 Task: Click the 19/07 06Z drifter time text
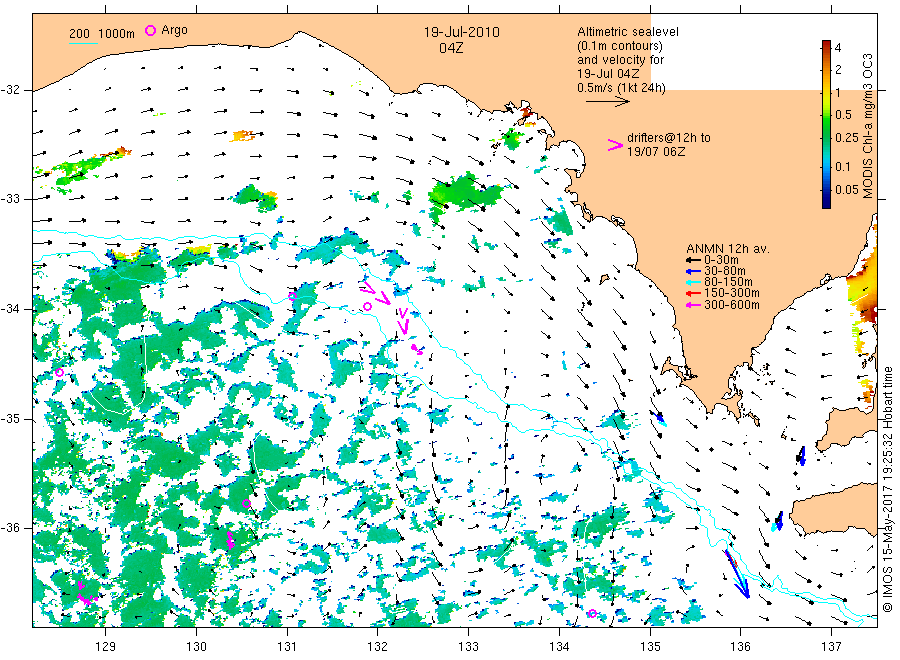(x=656, y=152)
